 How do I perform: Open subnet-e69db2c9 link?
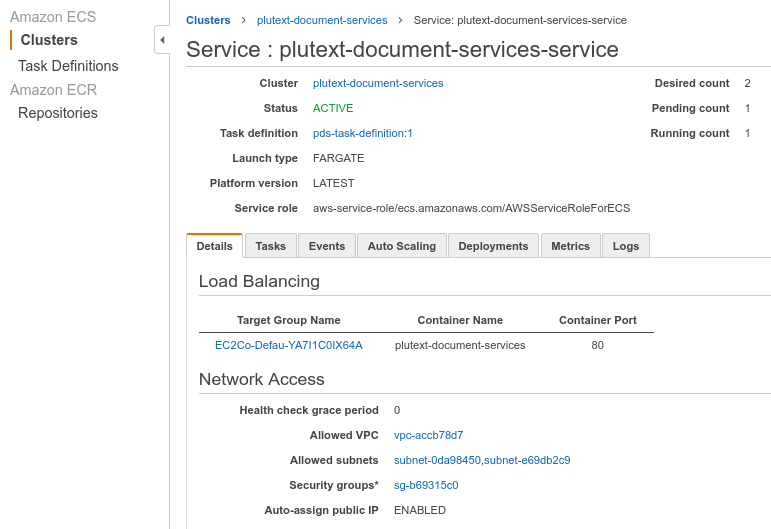coord(527,460)
